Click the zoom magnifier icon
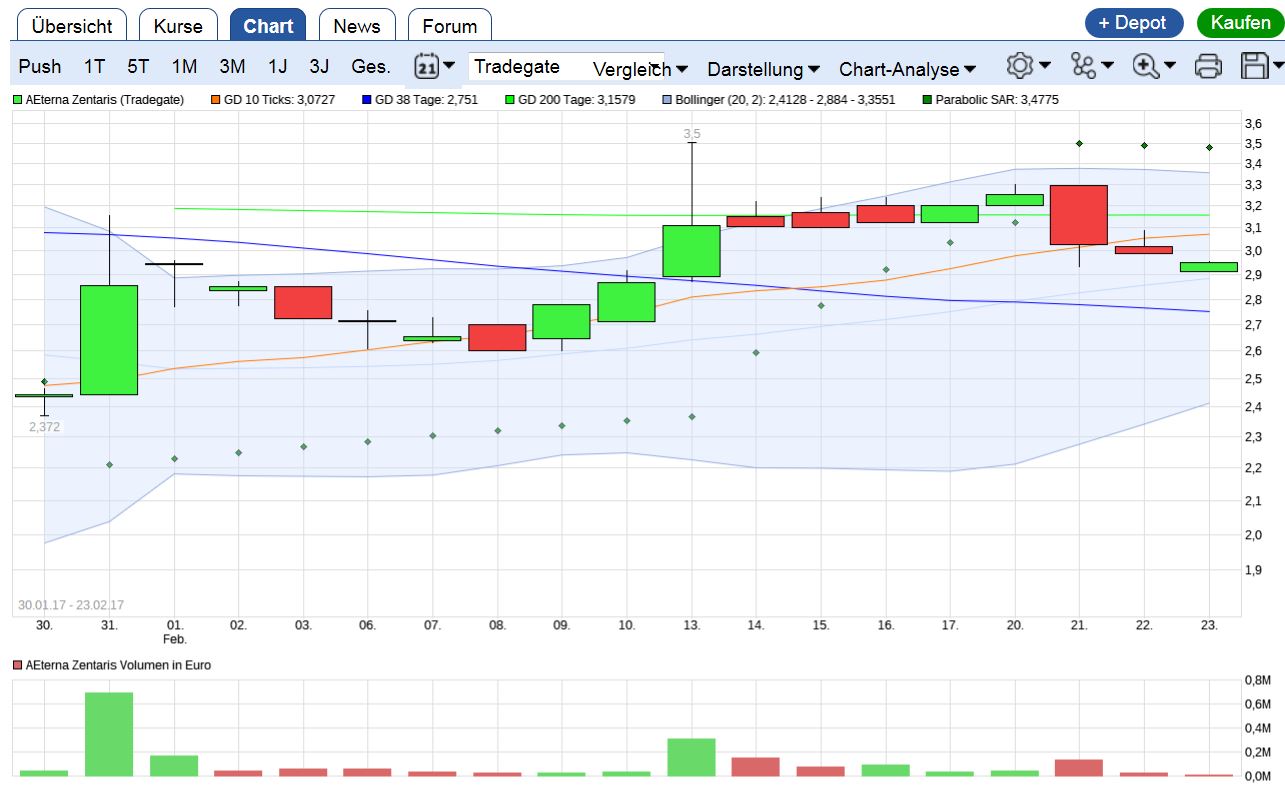The image size is (1285, 788). click(1153, 66)
